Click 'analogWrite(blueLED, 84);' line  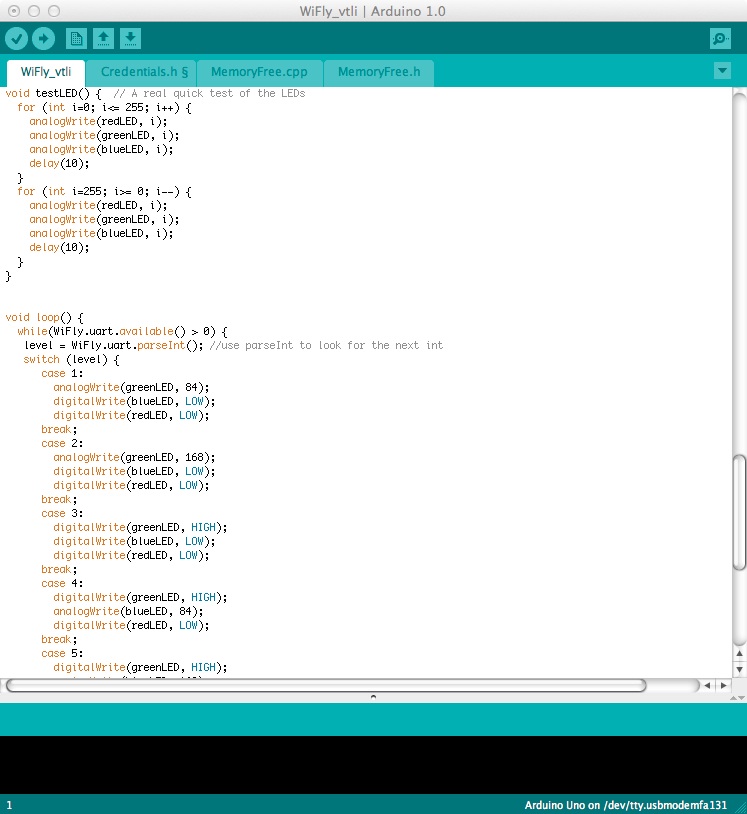[x=128, y=612]
